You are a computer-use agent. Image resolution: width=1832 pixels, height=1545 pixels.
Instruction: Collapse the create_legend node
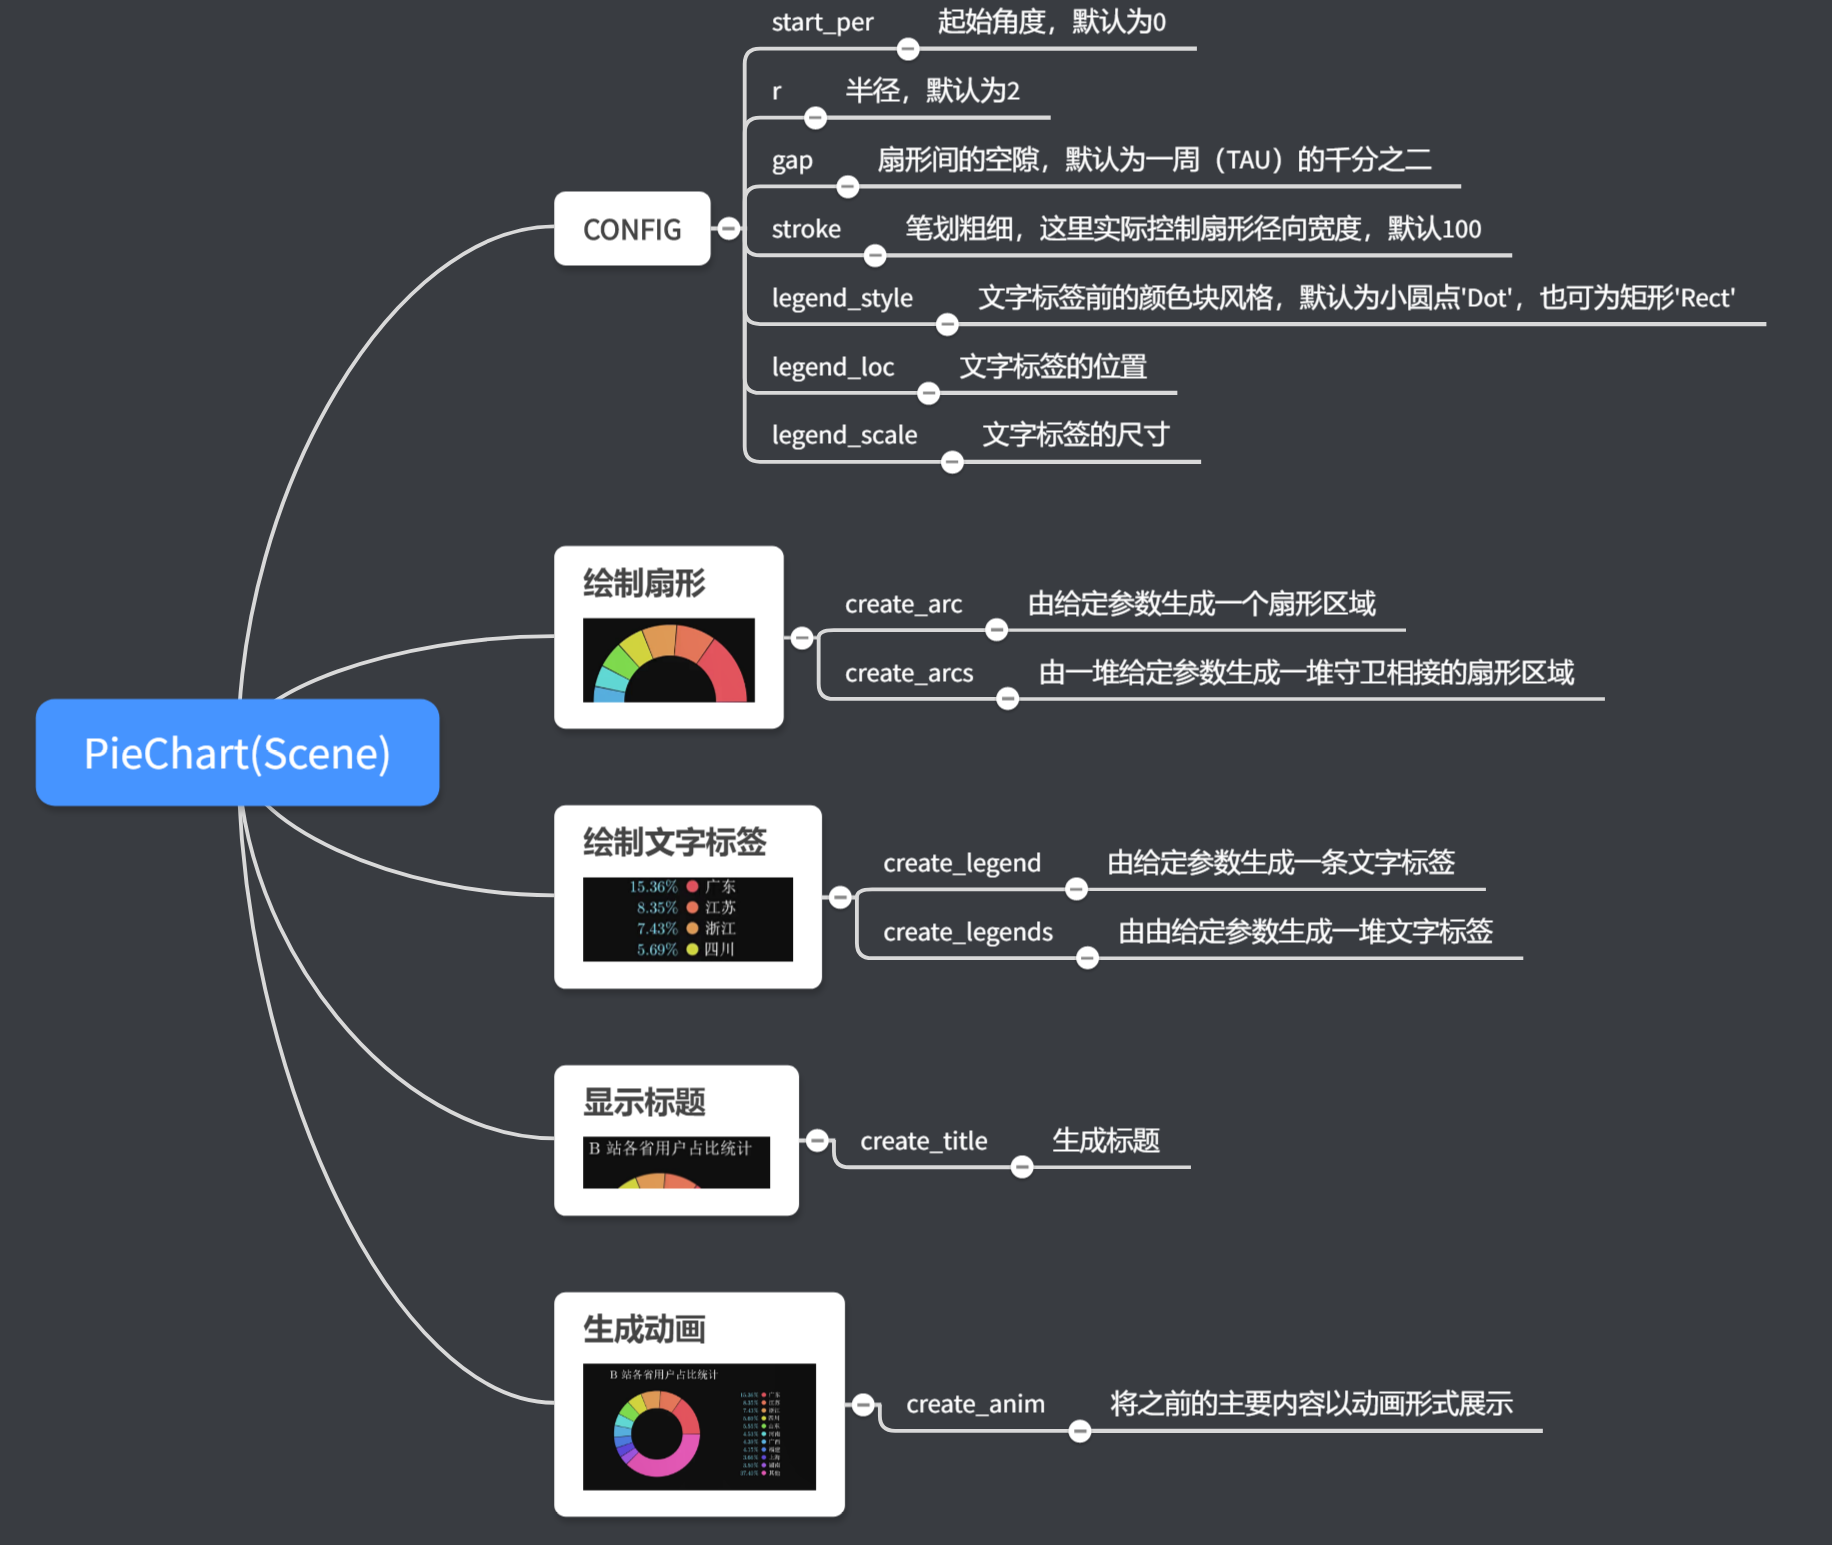(x=1076, y=889)
